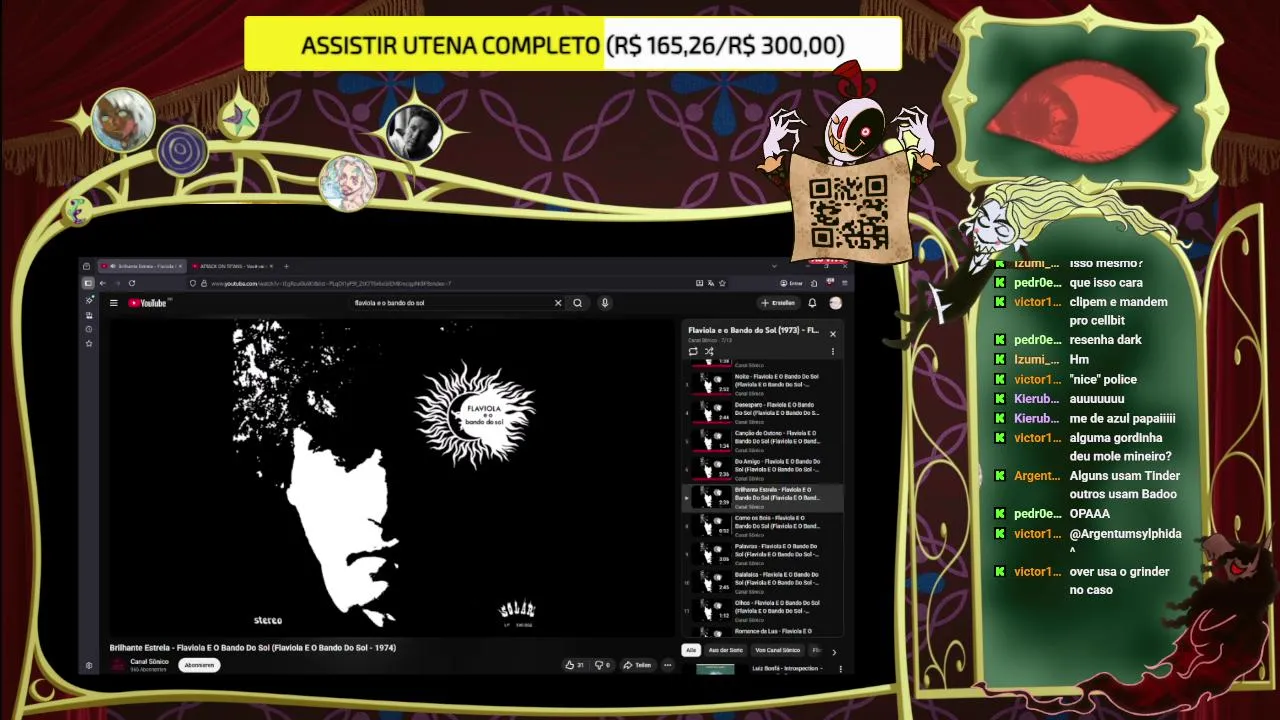Viewport: 1280px width, 720px height.
Task: Play Romance da Lua from playlist
Action: (x=763, y=631)
